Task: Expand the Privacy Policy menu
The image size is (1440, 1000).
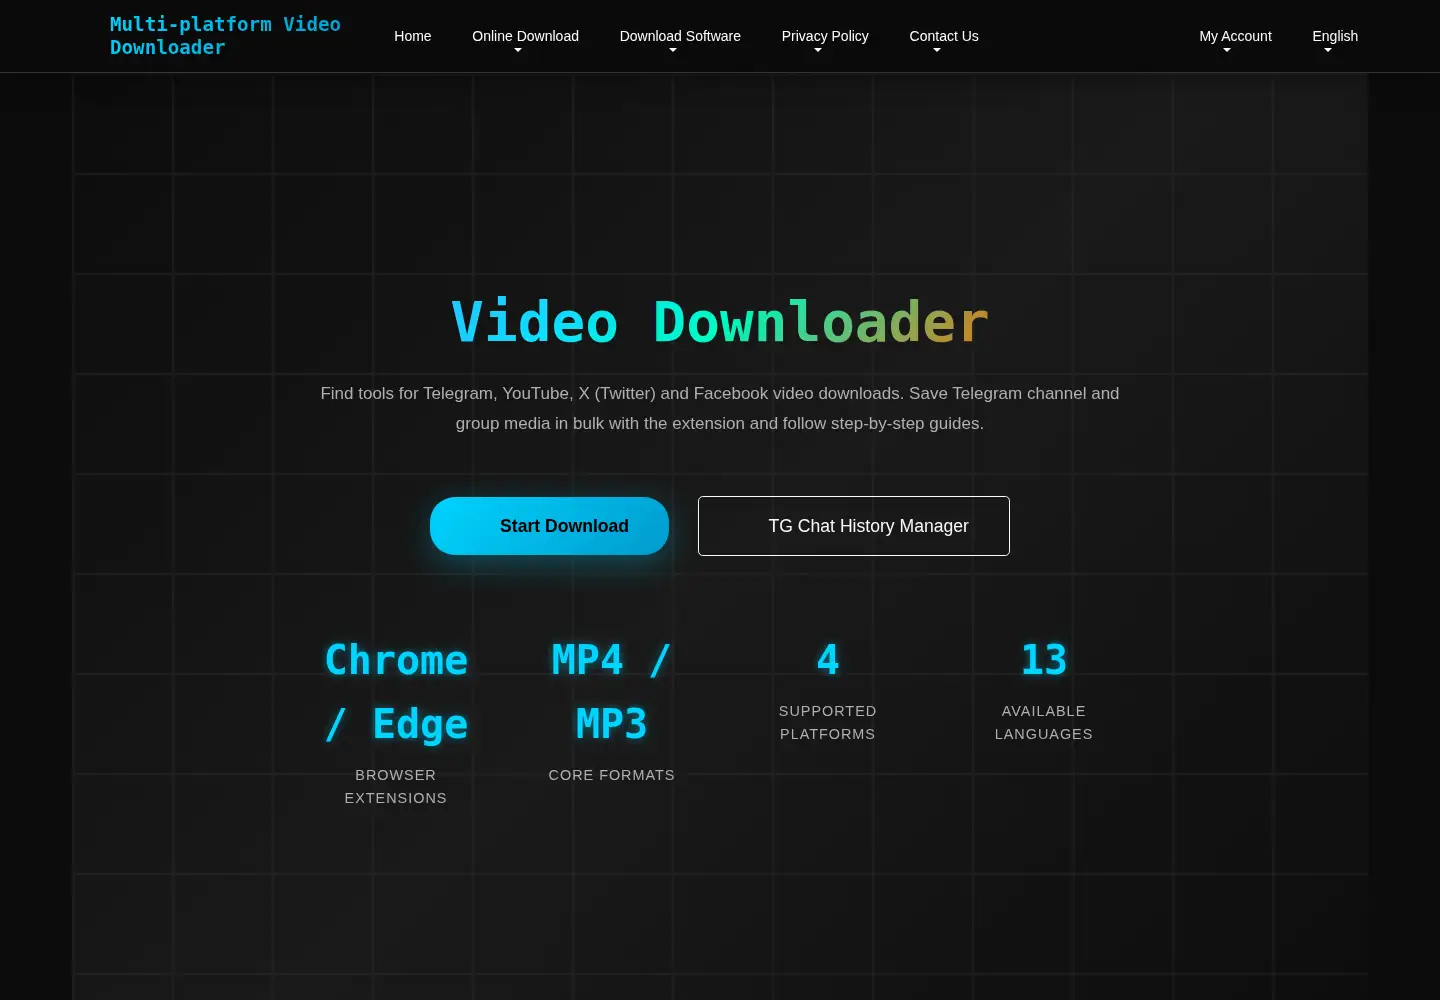Action: [x=825, y=37]
